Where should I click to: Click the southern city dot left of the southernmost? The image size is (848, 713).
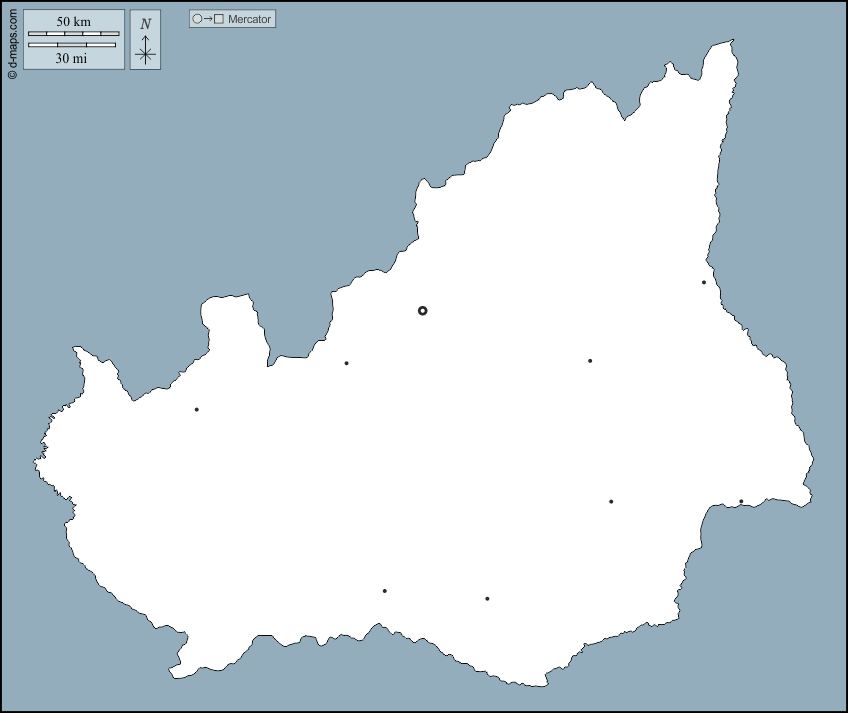384,591
